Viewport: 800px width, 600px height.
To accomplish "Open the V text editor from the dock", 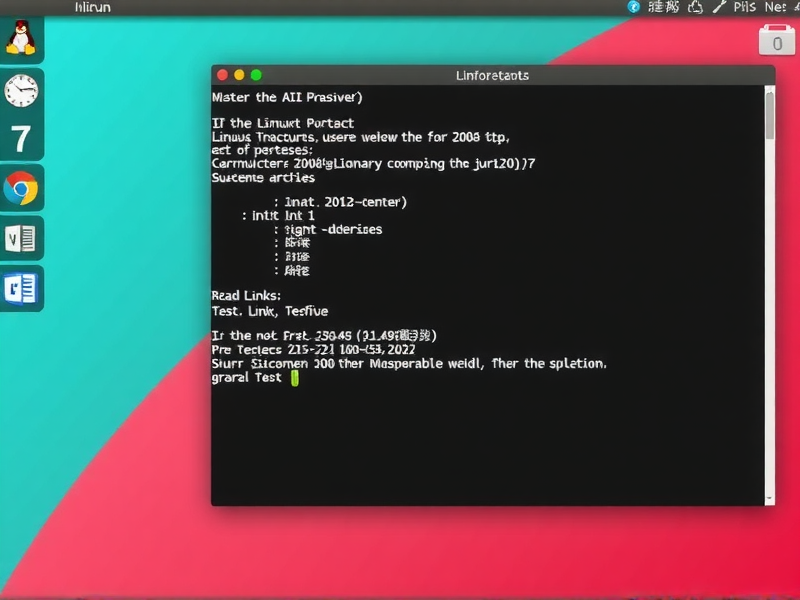I will pyautogui.click(x=22, y=238).
